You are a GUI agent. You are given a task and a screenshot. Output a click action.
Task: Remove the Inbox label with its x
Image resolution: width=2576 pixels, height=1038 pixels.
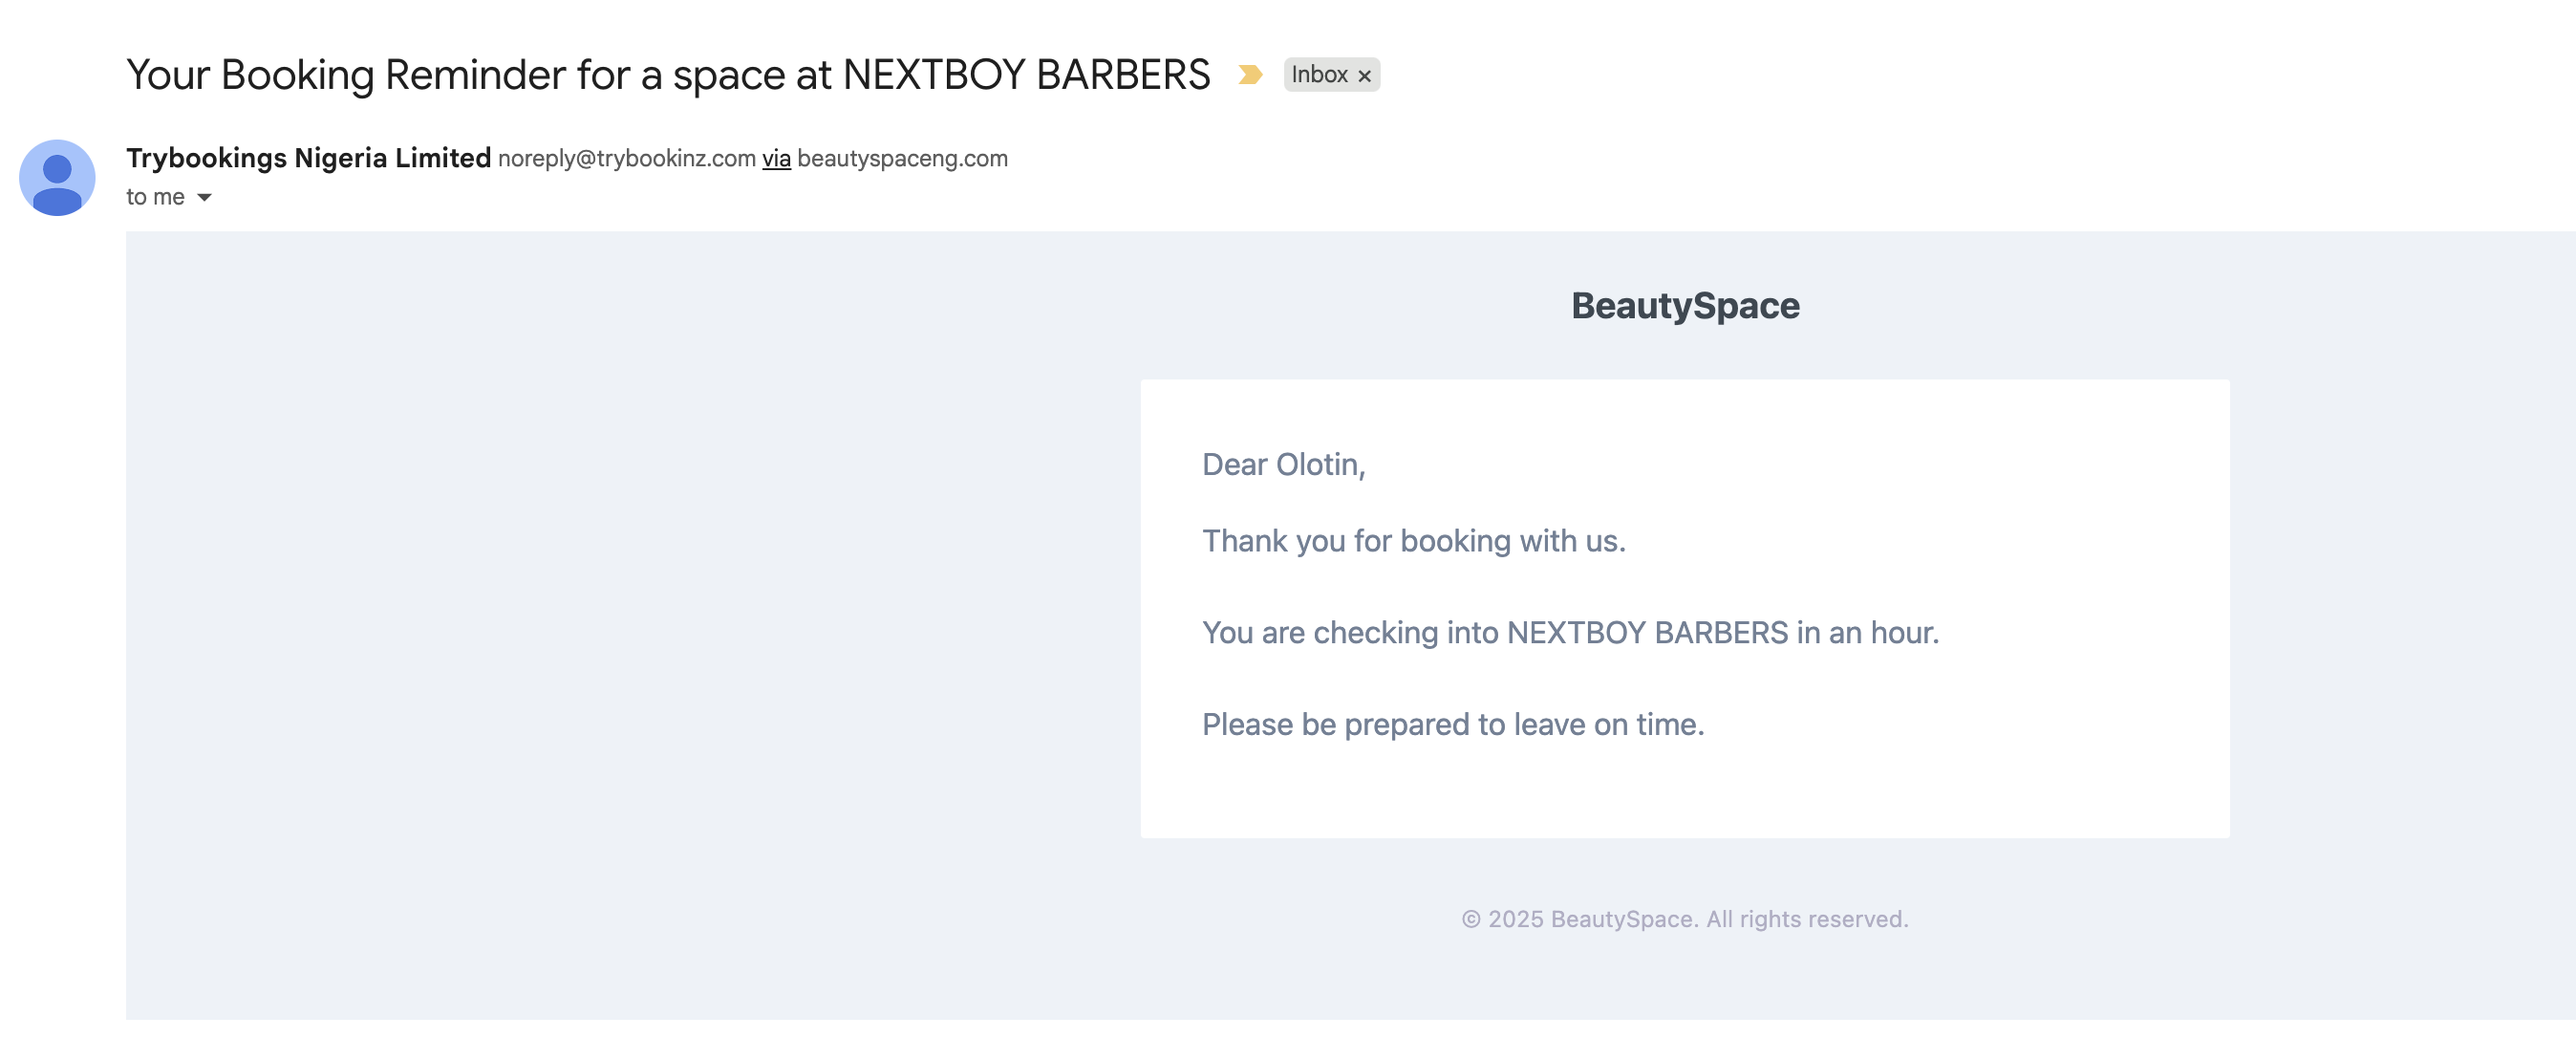click(x=1364, y=76)
